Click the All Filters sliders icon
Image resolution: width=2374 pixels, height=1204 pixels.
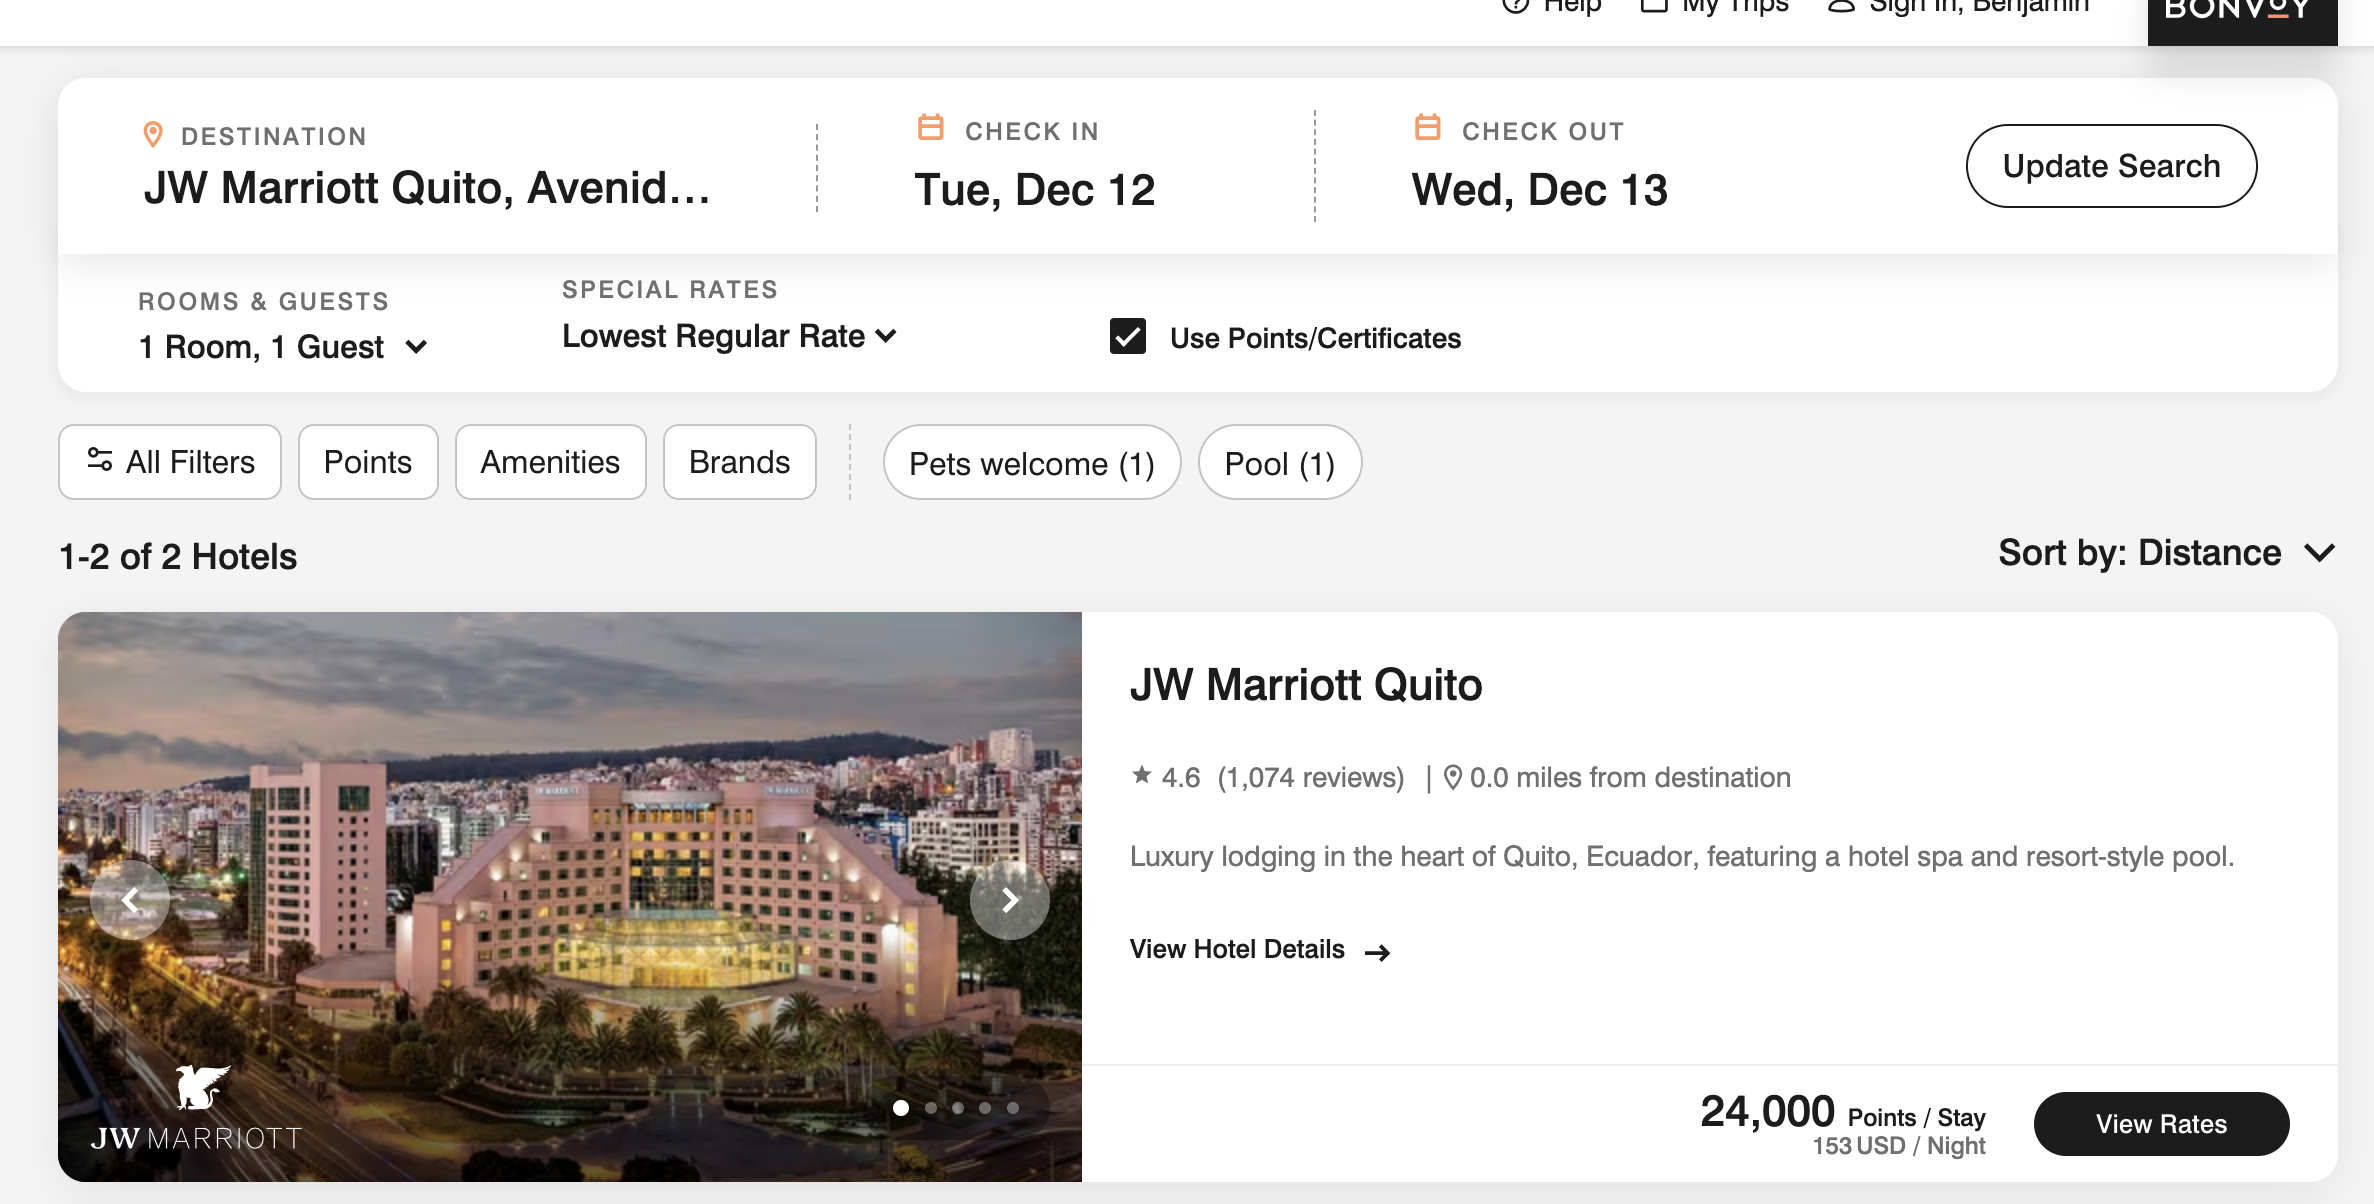99,460
